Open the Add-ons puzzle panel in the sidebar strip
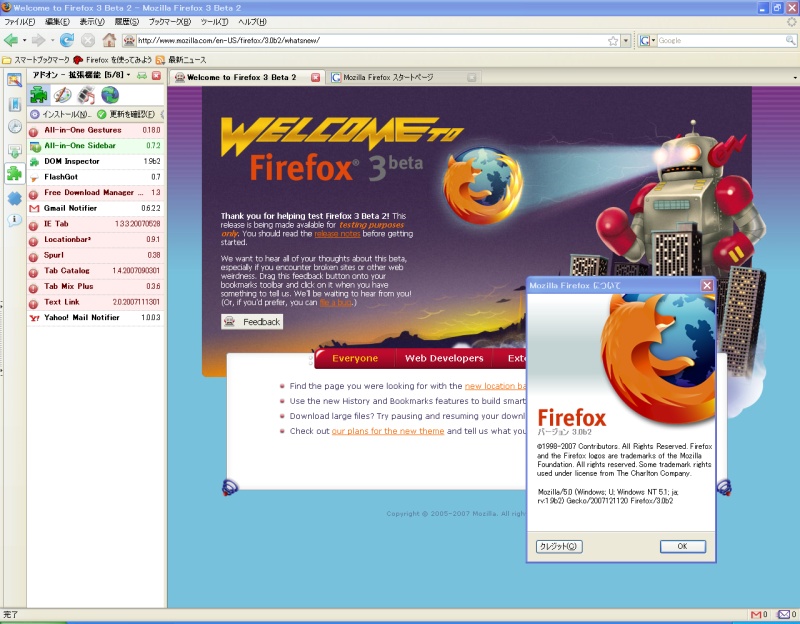 (14, 173)
